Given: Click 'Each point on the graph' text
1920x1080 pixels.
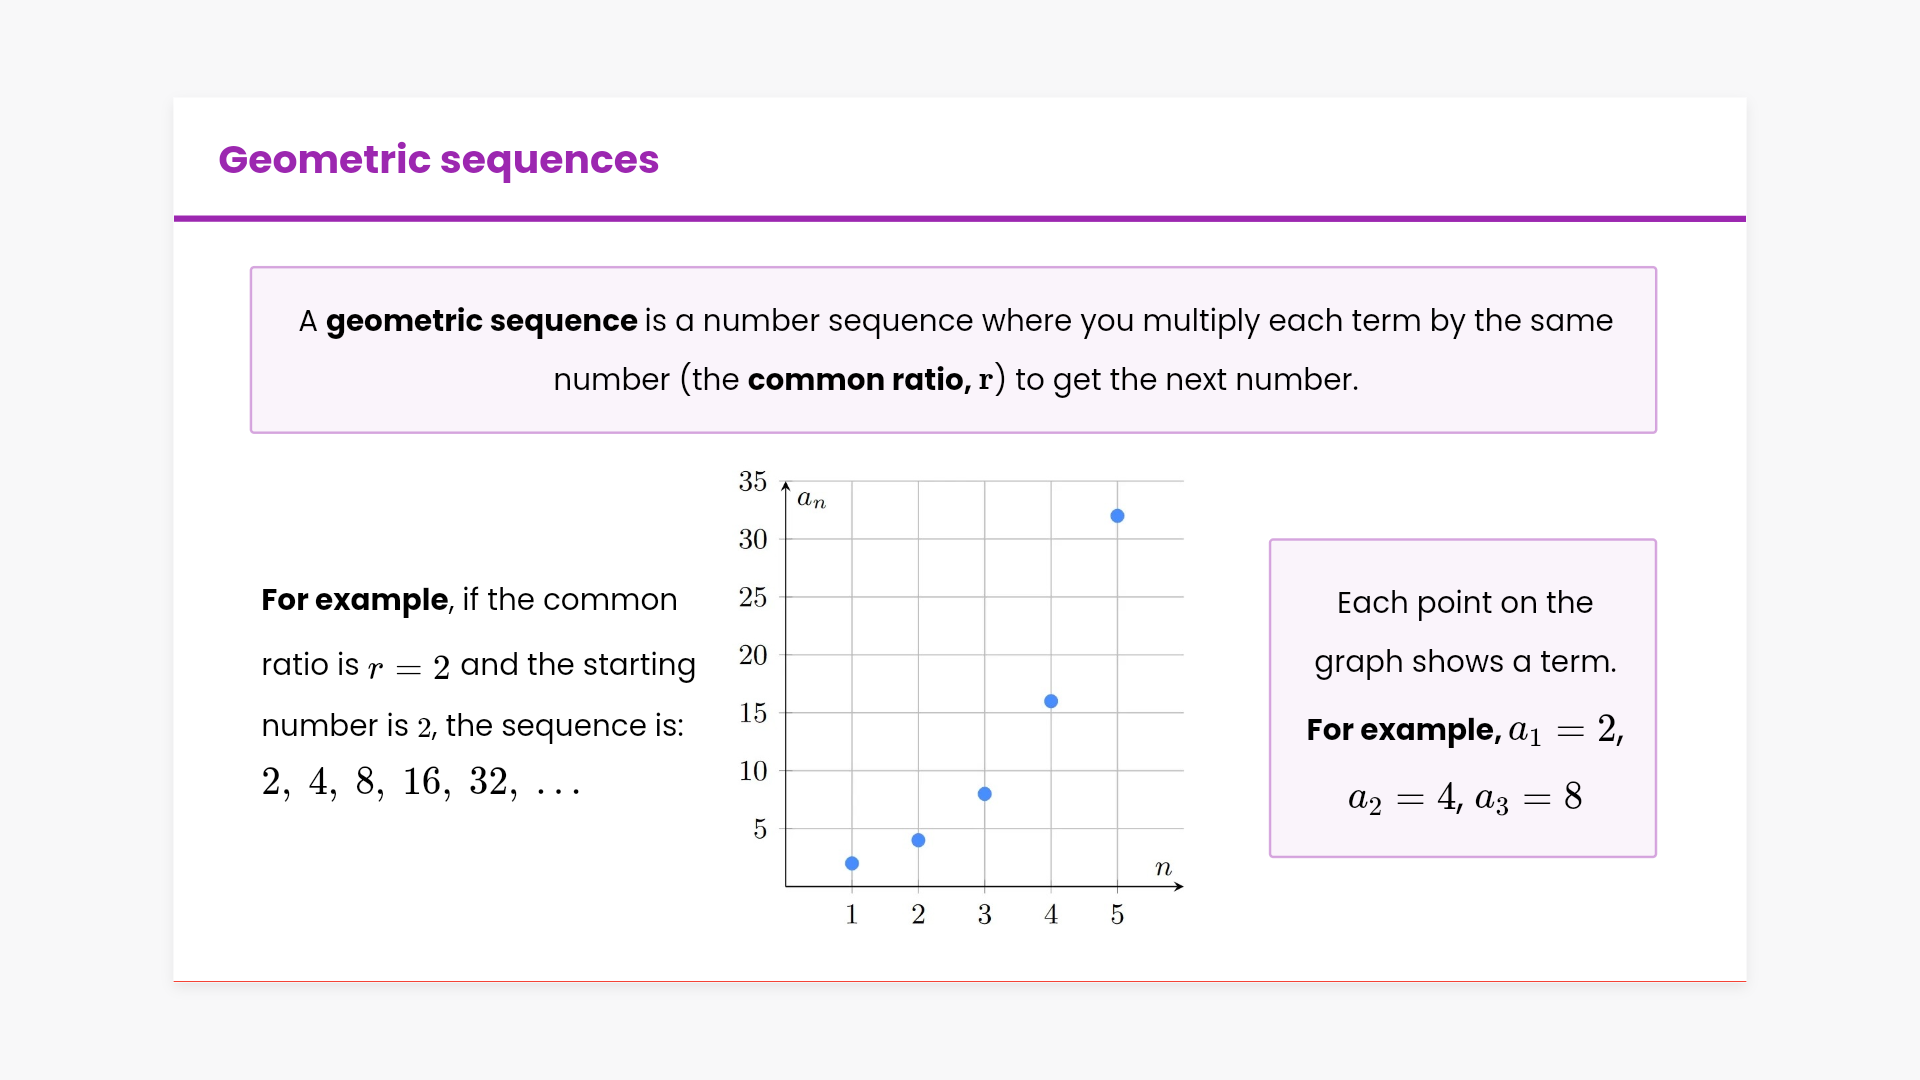Looking at the screenshot, I should [x=1464, y=603].
